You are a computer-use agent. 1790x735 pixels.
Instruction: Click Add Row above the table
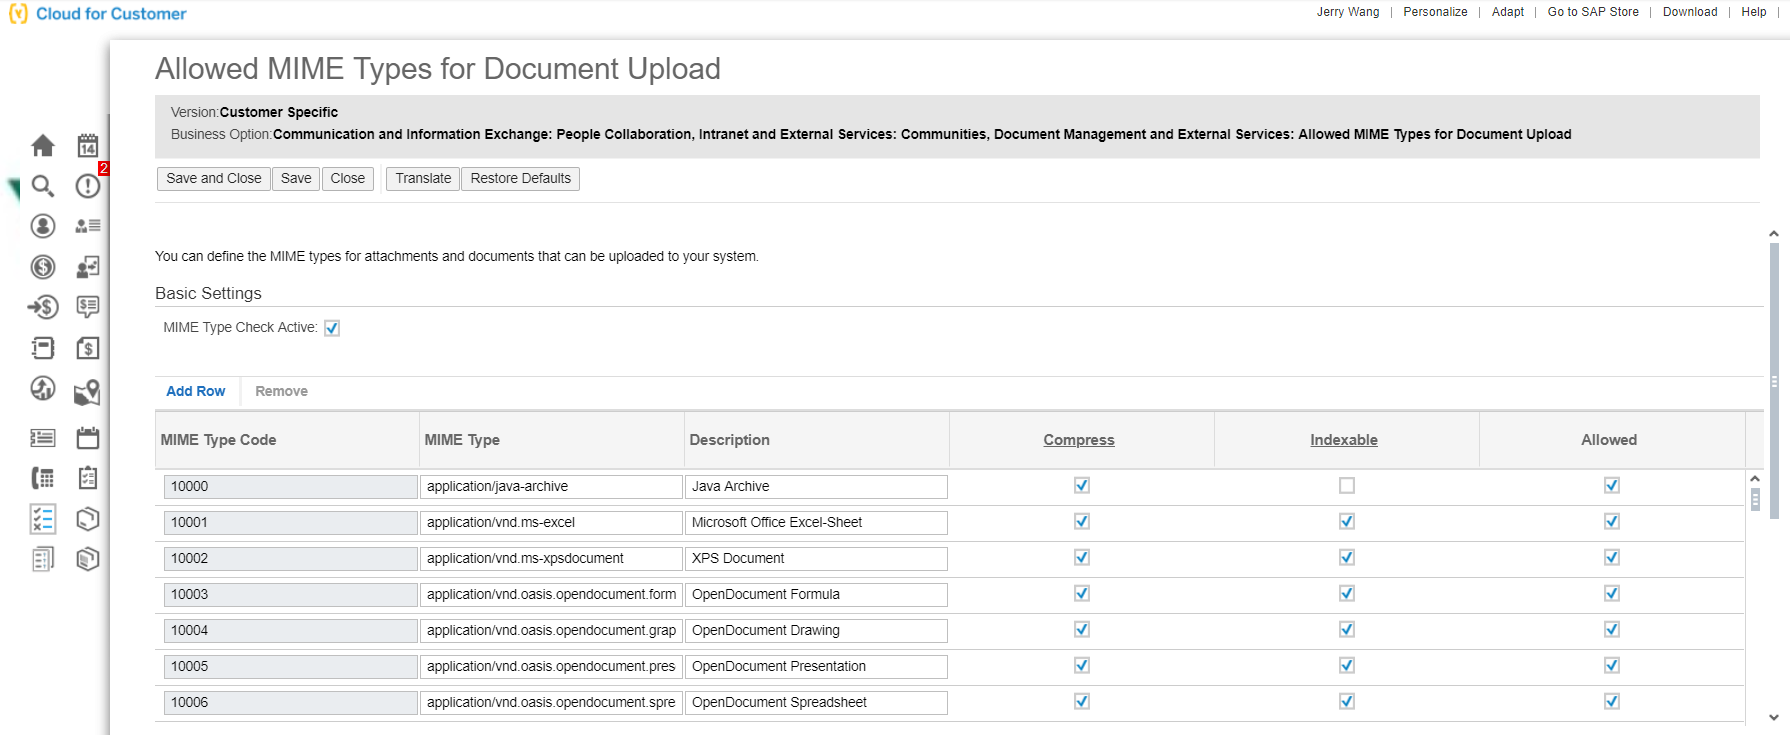pyautogui.click(x=196, y=391)
